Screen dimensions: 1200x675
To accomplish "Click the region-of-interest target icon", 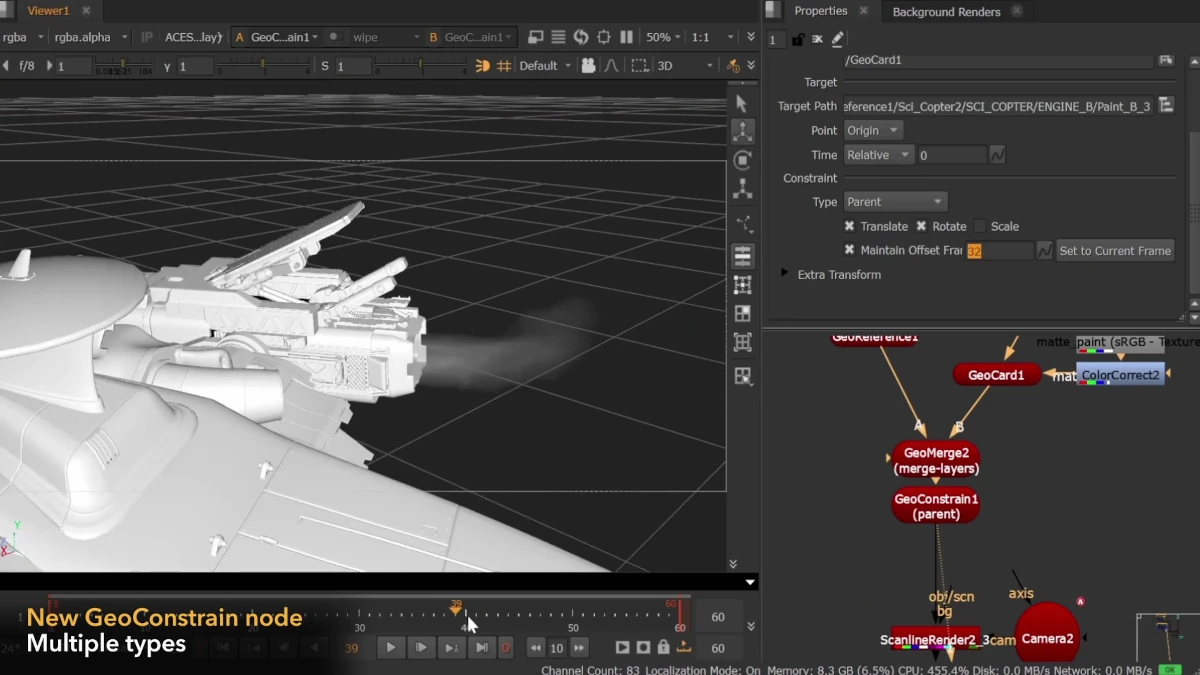I will 604,37.
